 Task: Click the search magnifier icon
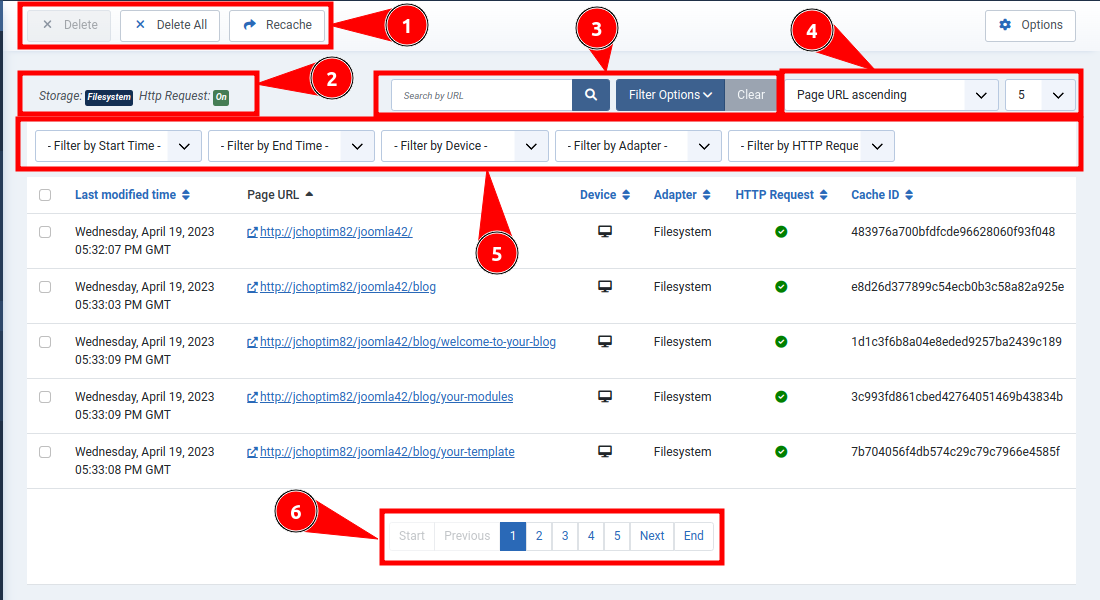pos(590,94)
